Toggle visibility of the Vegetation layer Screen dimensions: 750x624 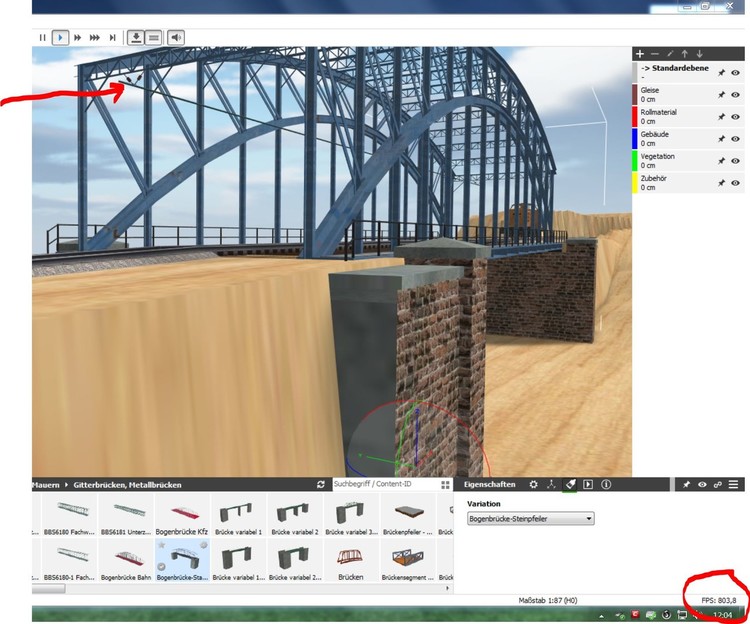pyautogui.click(x=735, y=161)
